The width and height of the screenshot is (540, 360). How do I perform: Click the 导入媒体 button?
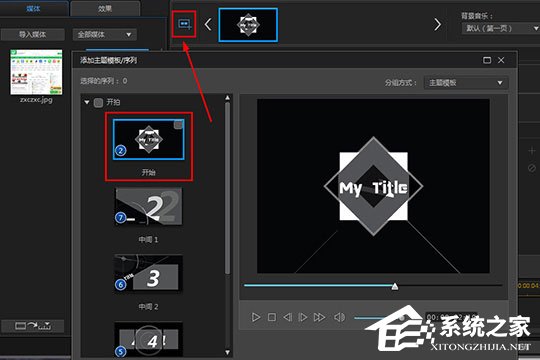pos(32,34)
